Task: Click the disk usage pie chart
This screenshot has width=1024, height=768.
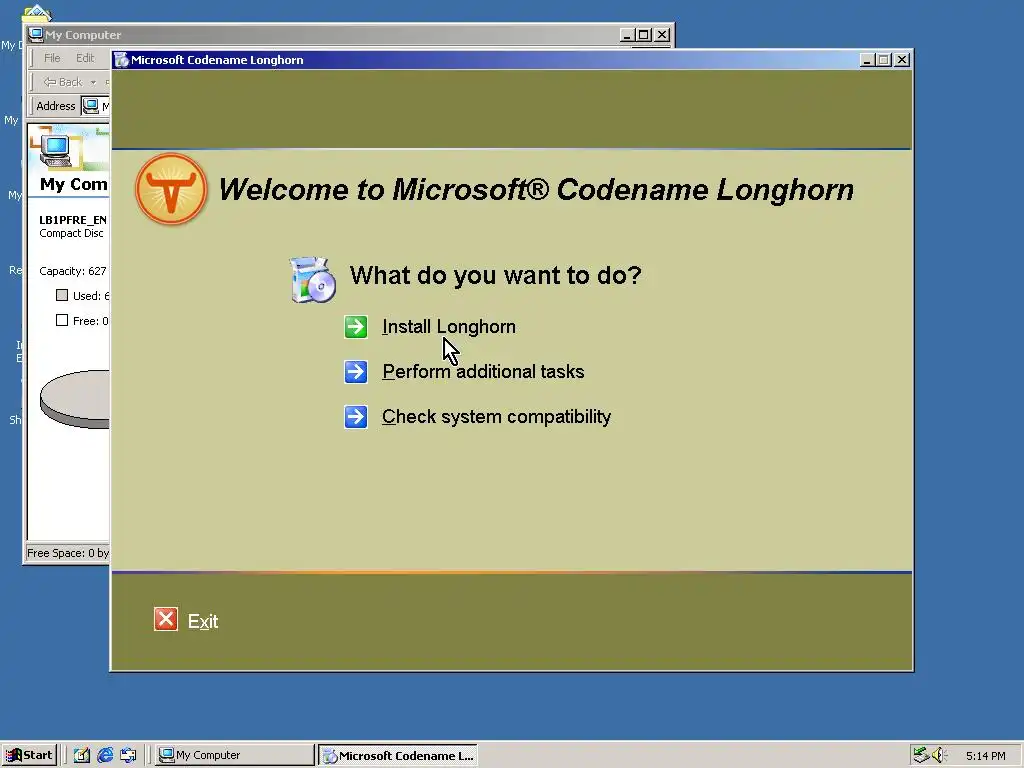Action: (74, 399)
